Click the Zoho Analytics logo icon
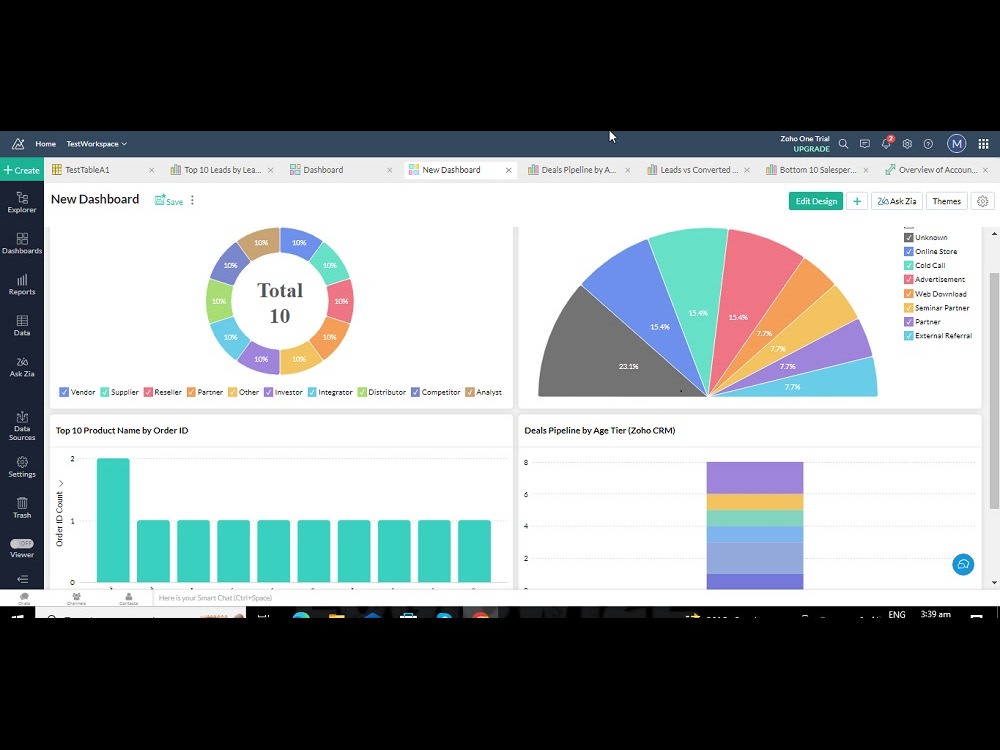 coord(18,144)
